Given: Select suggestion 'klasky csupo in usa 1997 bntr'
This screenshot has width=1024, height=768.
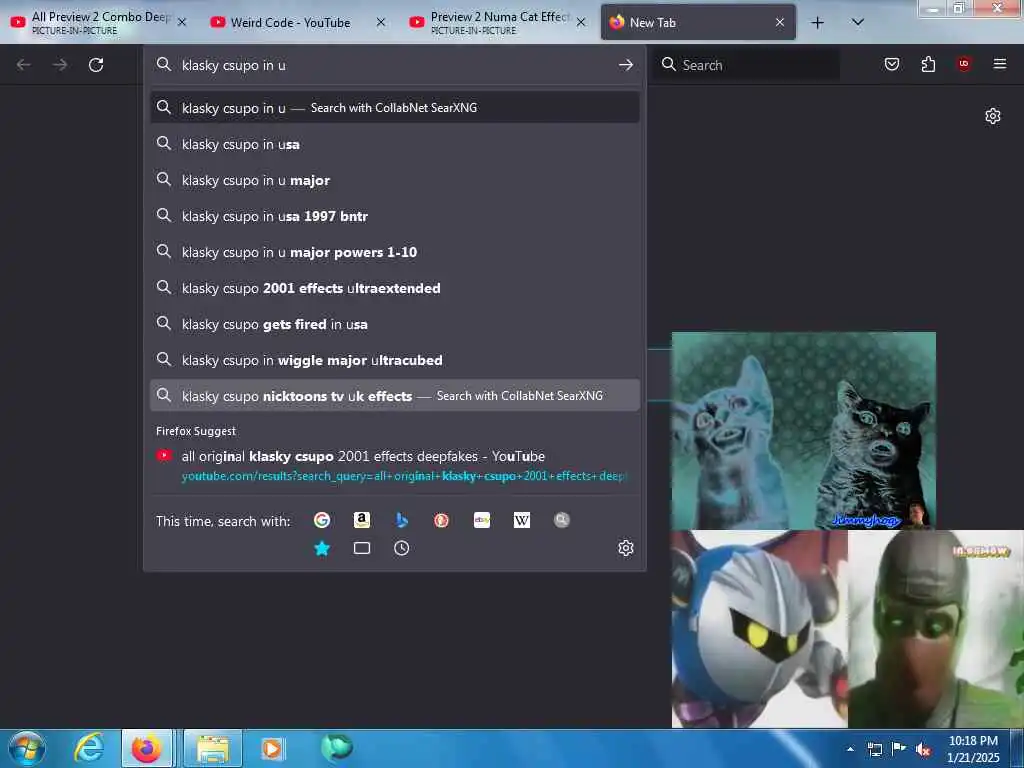Looking at the screenshot, I should pyautogui.click(x=394, y=216).
